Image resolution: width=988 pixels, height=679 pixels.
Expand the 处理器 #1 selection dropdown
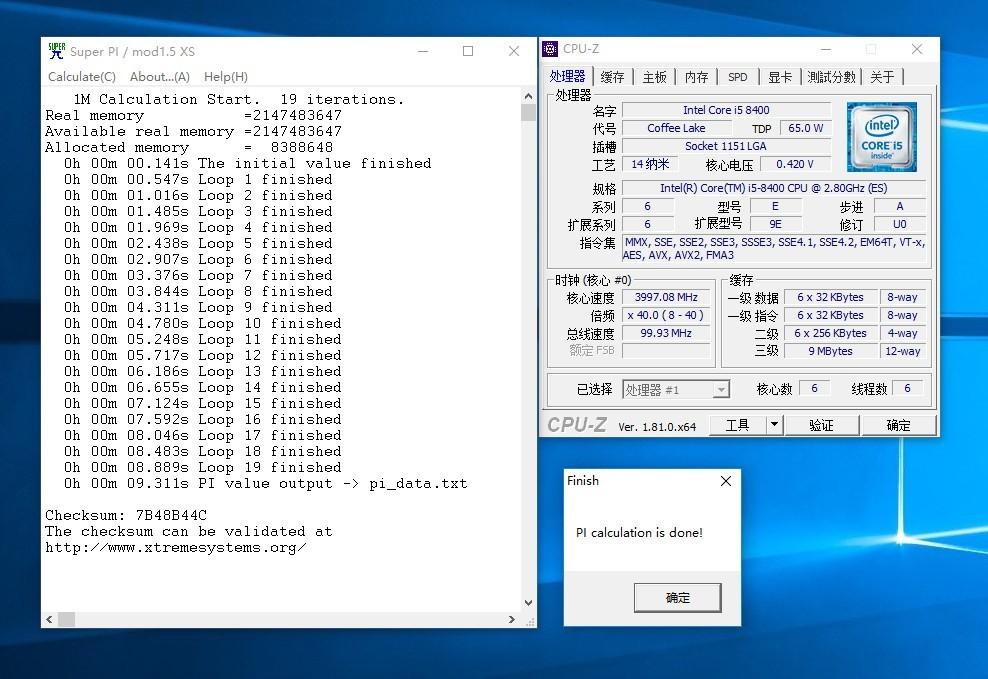tap(721, 390)
